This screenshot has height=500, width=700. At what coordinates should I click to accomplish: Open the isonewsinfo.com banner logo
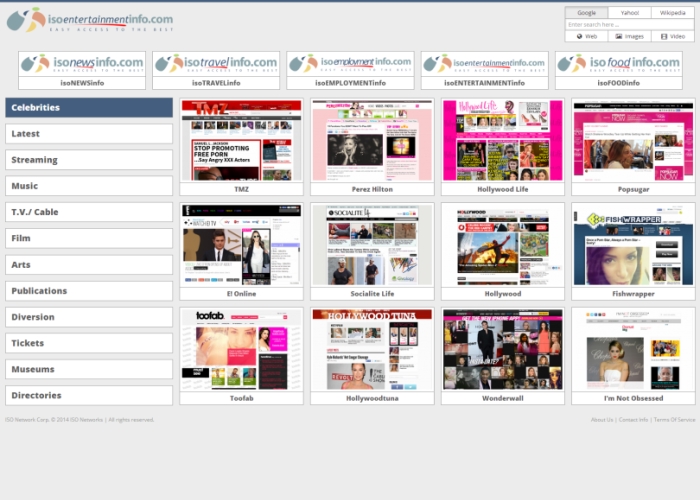coord(82,64)
